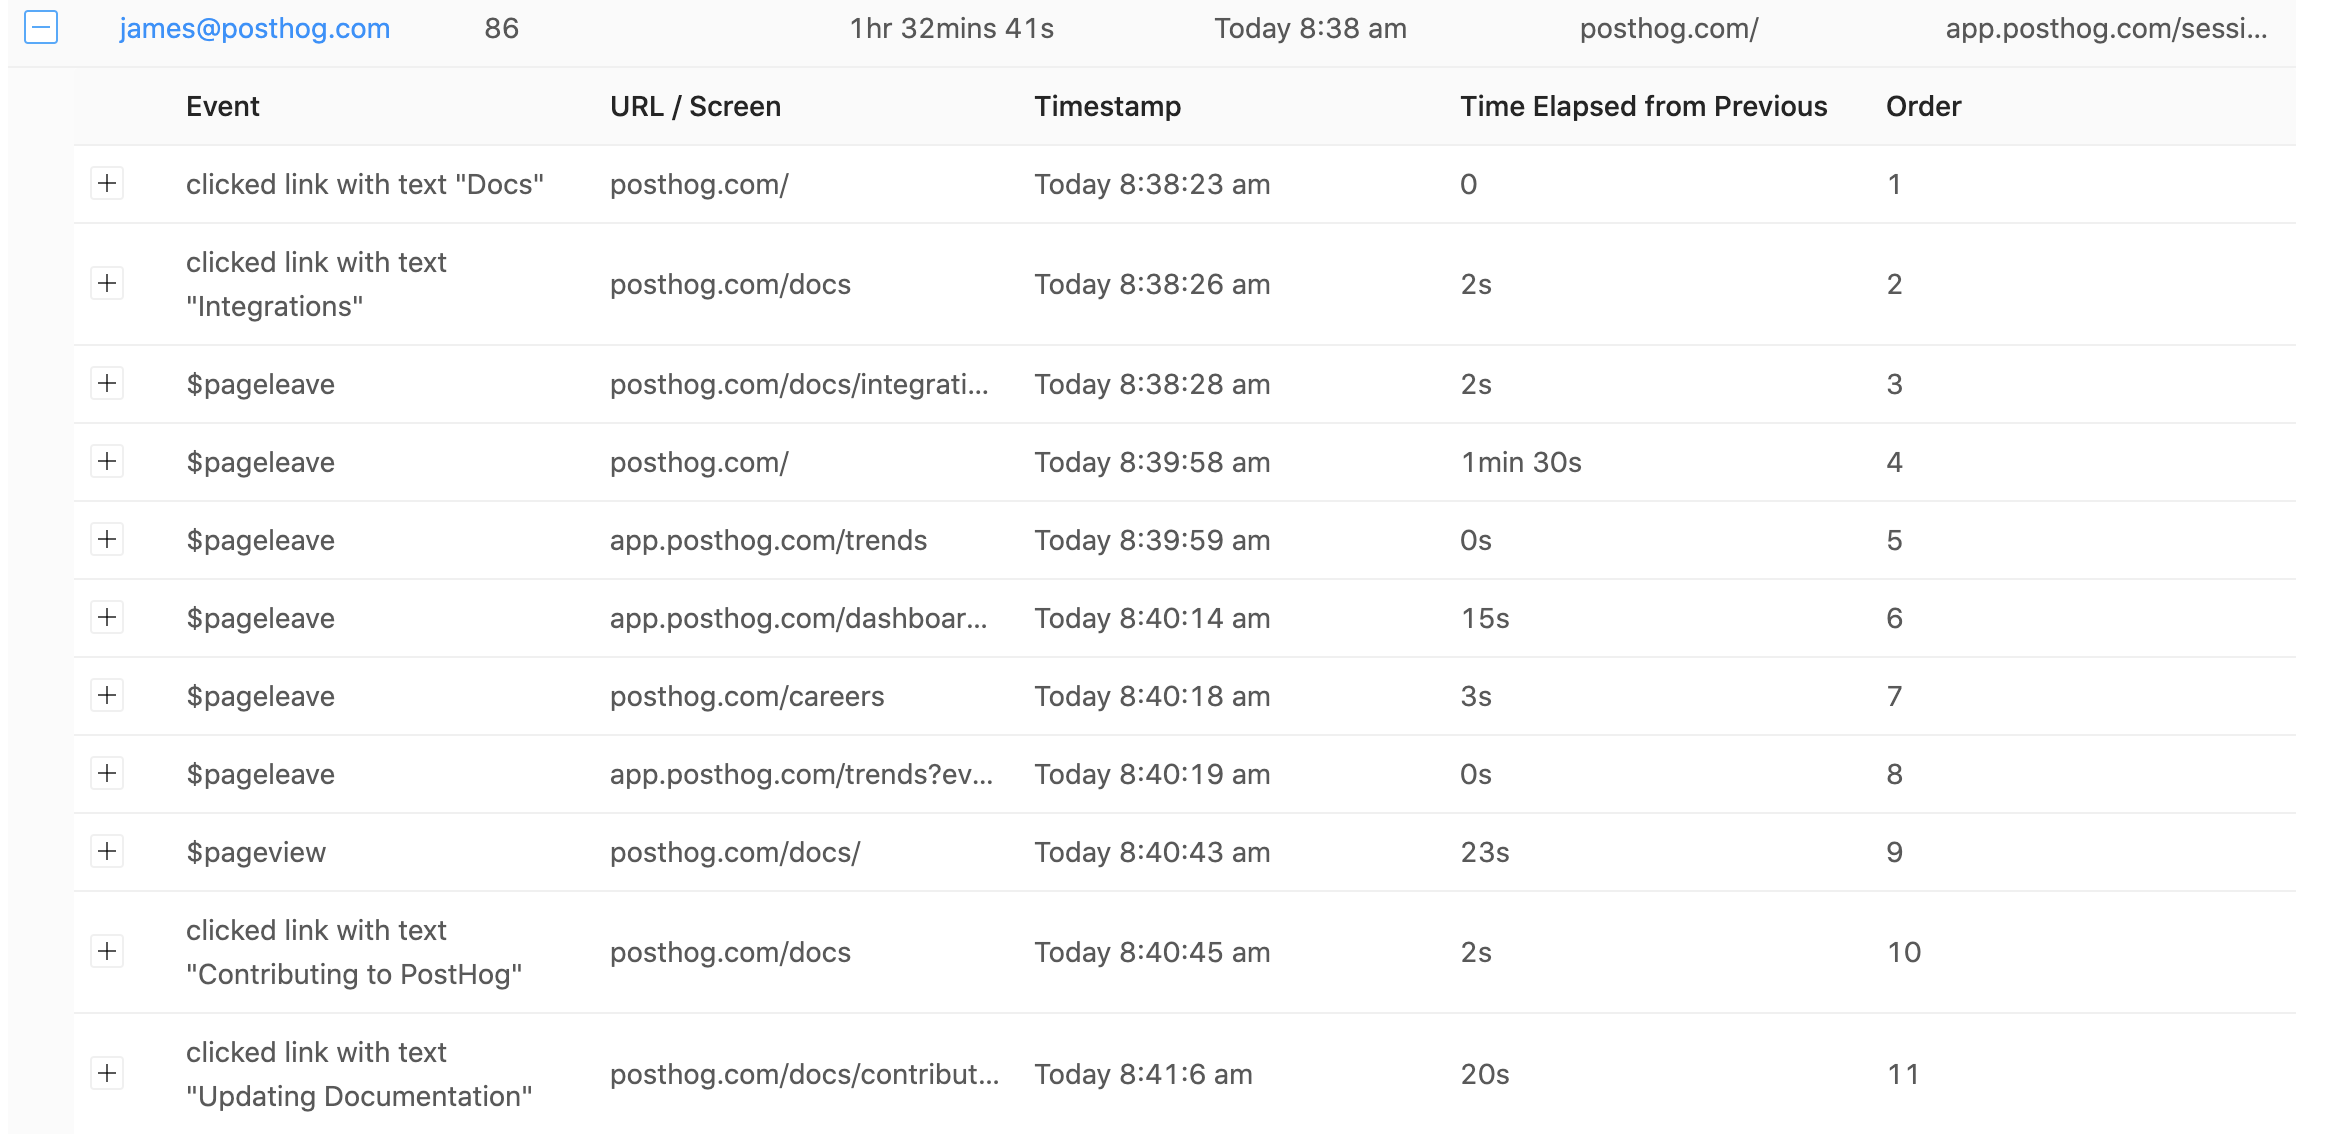The height and width of the screenshot is (1134, 2342).
Task: Expand the clicked "Integrations" link event row
Action: tap(107, 284)
